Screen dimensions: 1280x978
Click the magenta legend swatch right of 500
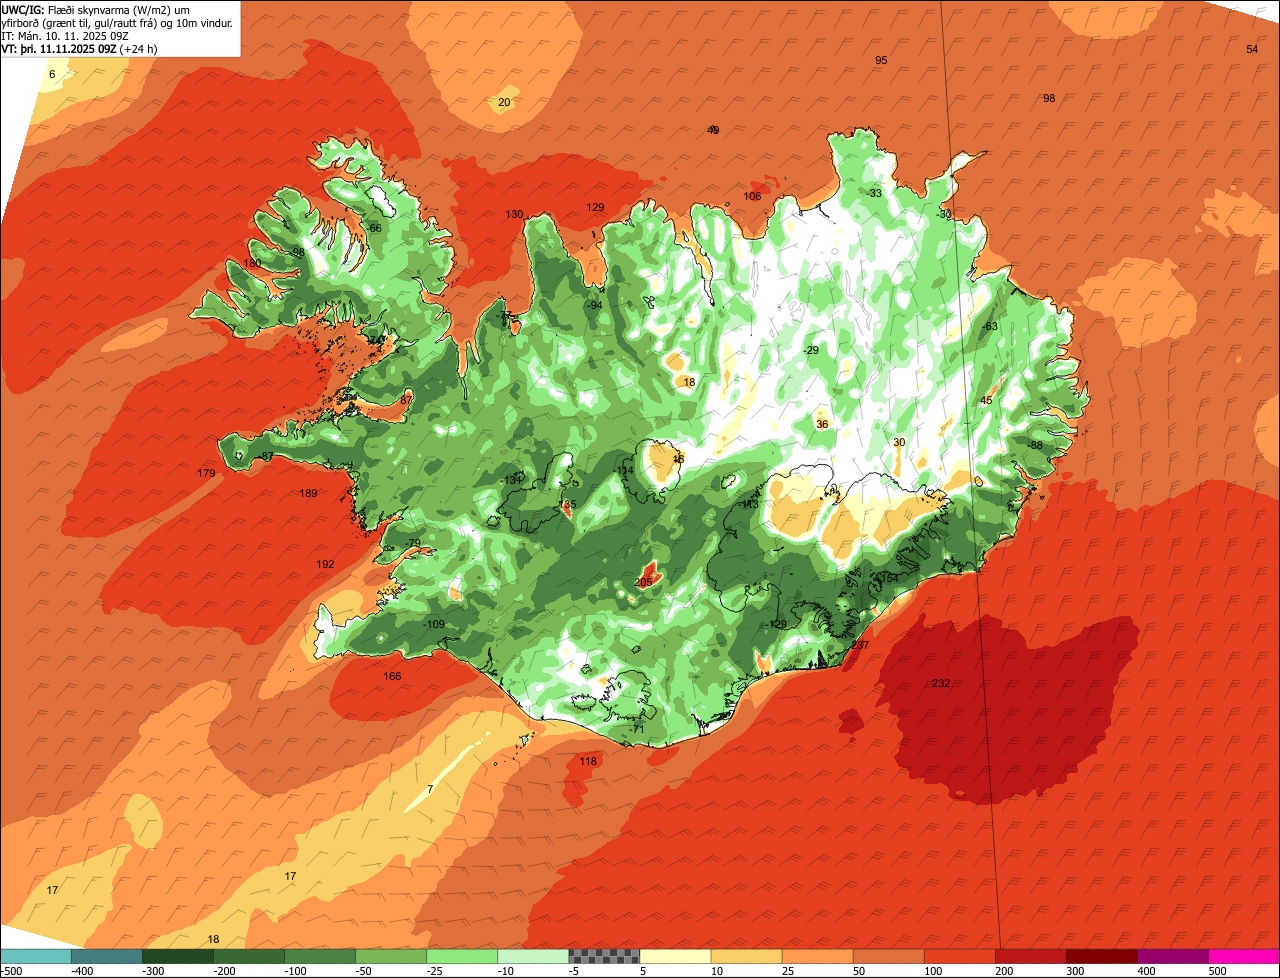1244,956
